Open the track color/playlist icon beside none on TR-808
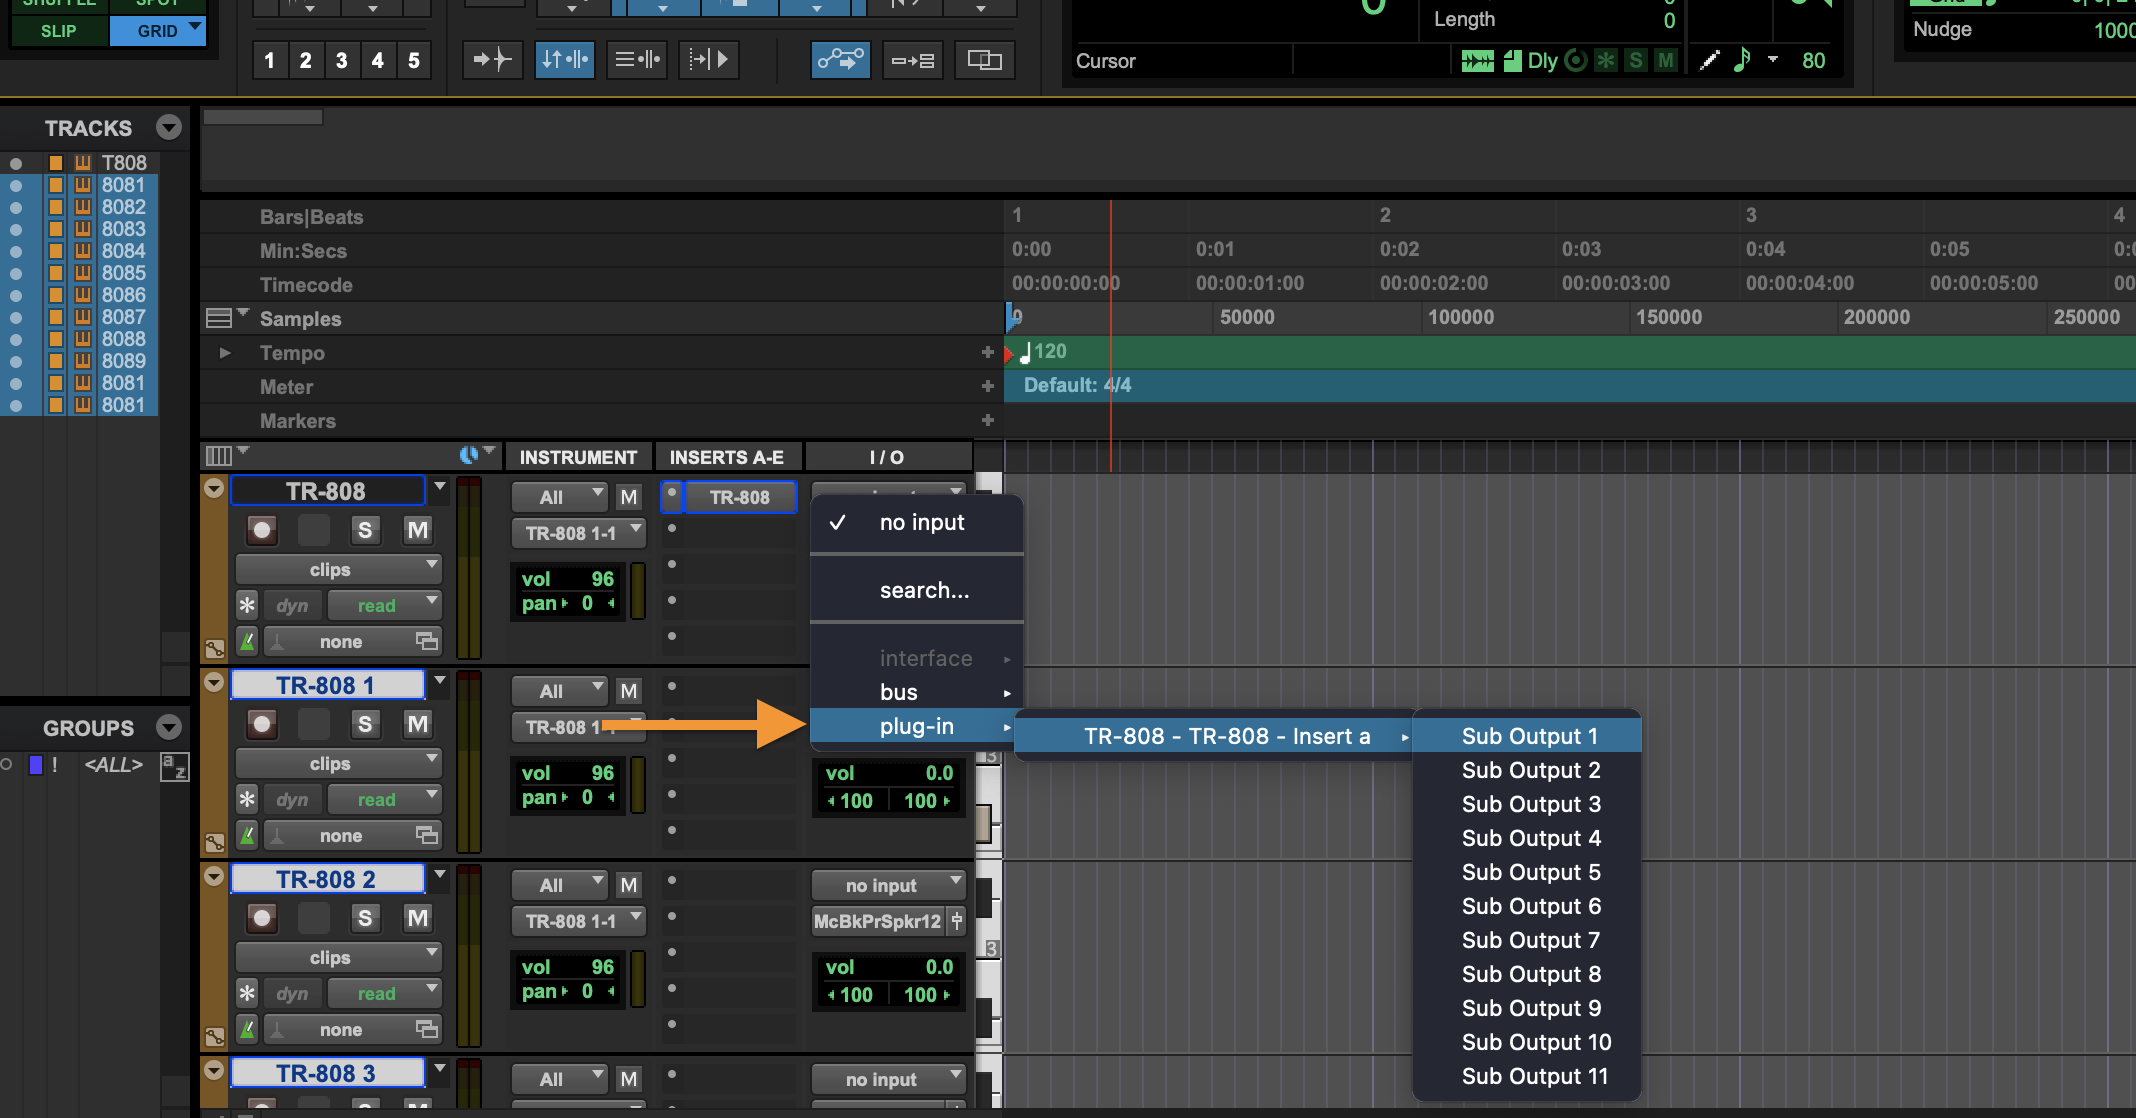 click(427, 641)
